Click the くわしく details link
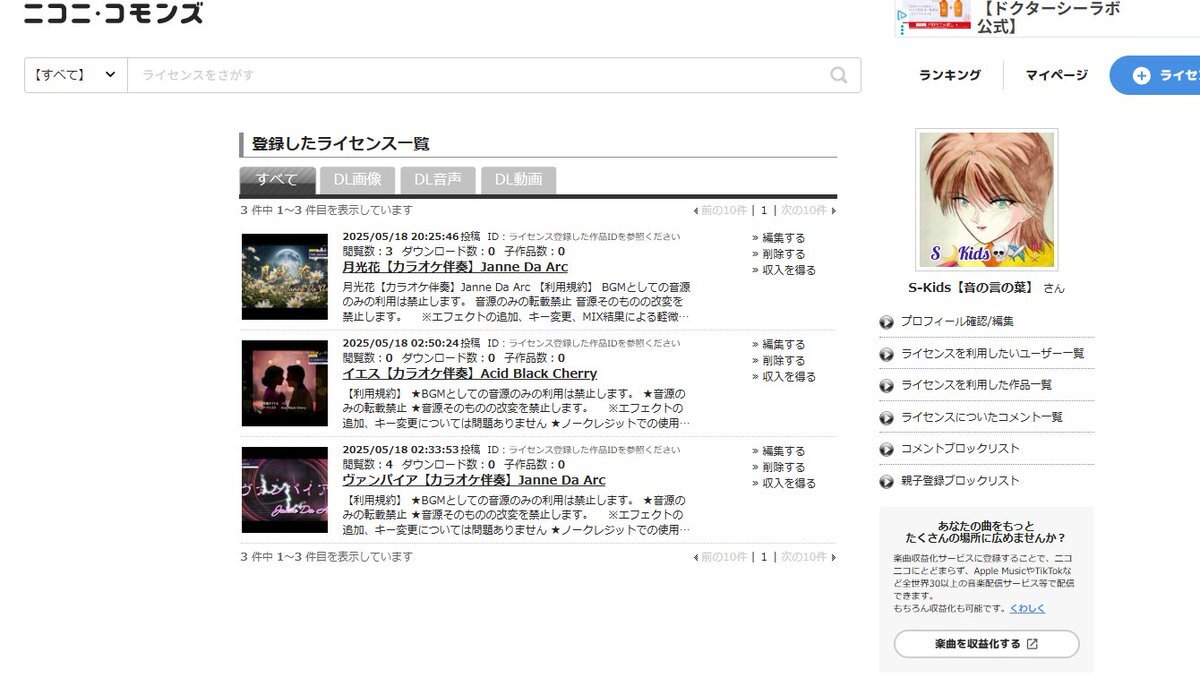Viewport: 1200px width, 678px height. [x=1027, y=608]
